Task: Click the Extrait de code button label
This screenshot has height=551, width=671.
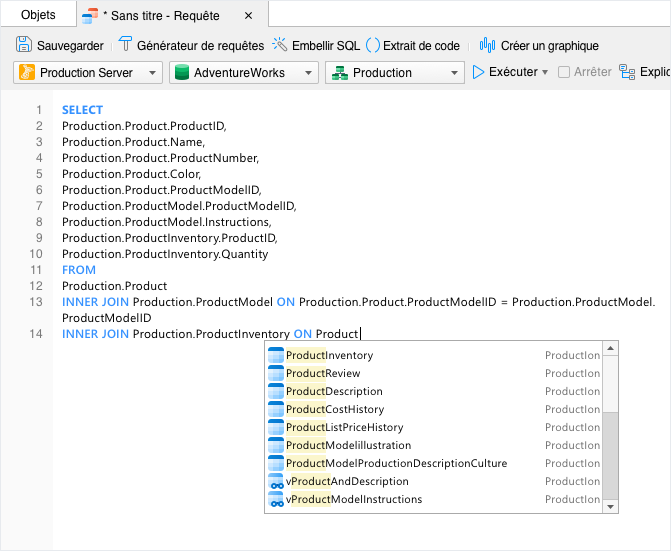Action: tap(421, 45)
